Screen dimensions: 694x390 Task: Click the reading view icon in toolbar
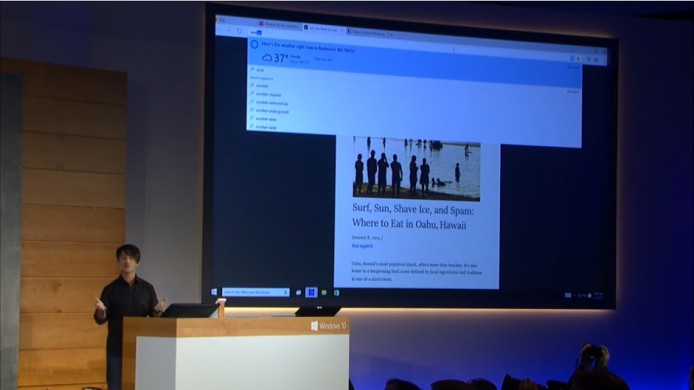click(572, 58)
